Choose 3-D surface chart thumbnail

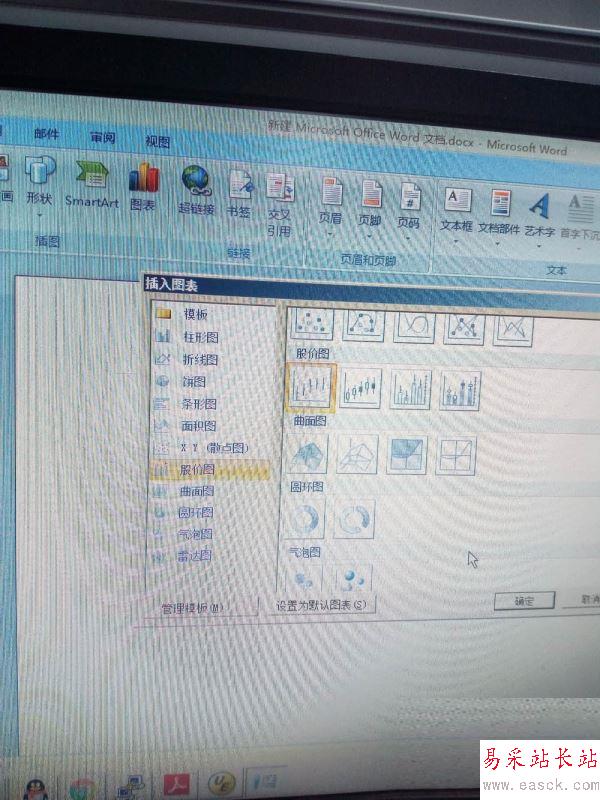click(307, 454)
